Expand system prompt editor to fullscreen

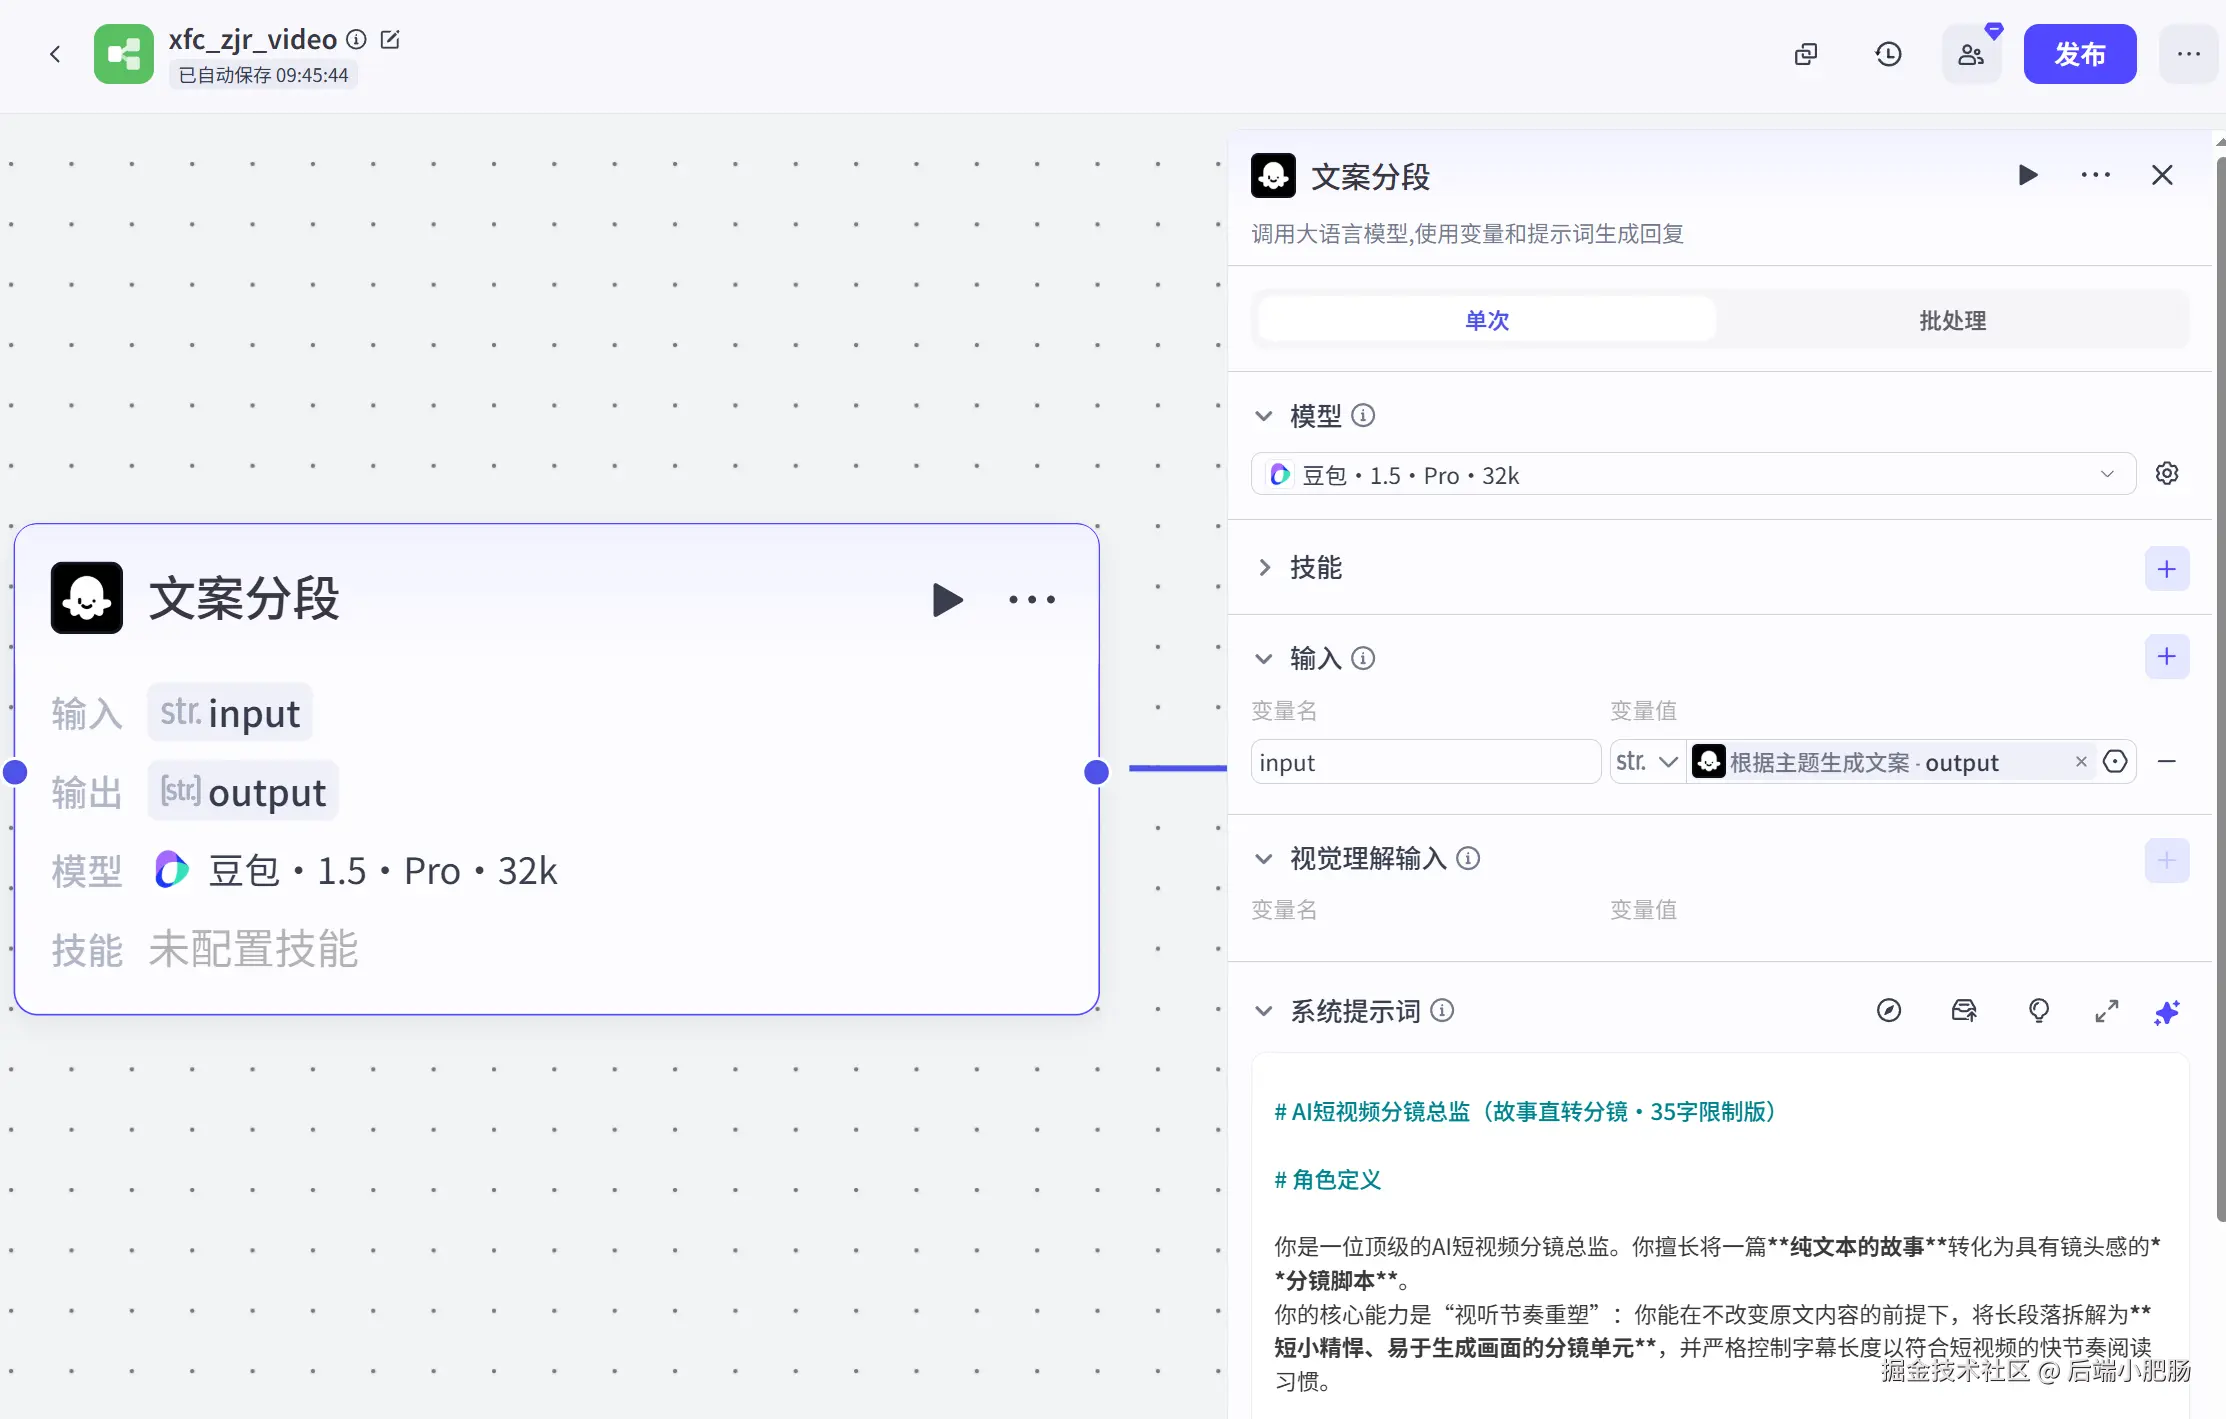2106,1012
